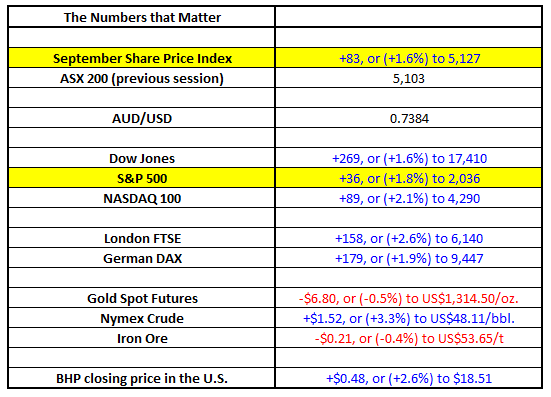Screen dimensions: 551x397
Task: Select the S&P 500 +36 to 2,036 cell
Action: point(409,178)
